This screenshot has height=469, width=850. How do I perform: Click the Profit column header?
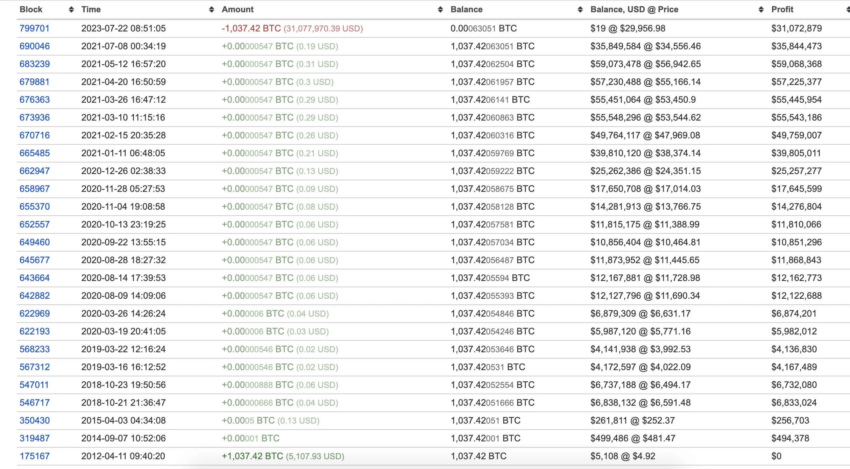pos(786,9)
